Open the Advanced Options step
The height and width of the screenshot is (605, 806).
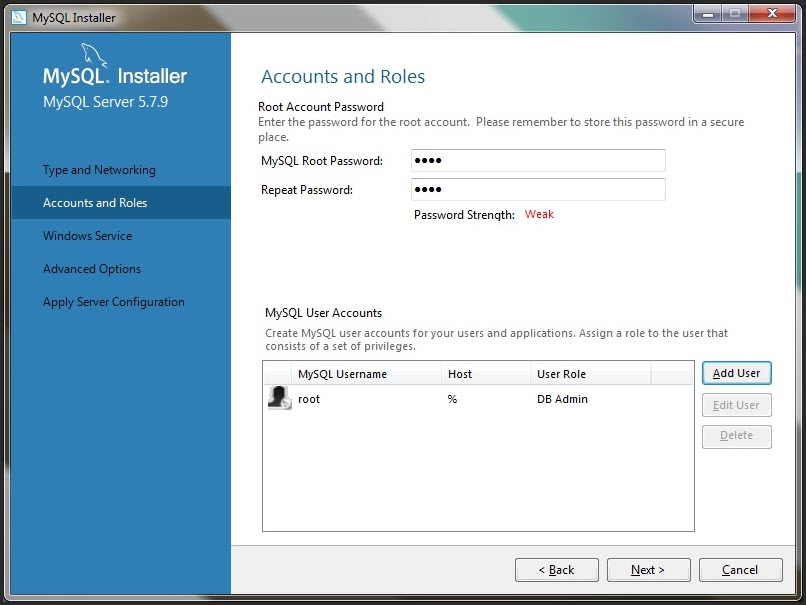coord(92,268)
